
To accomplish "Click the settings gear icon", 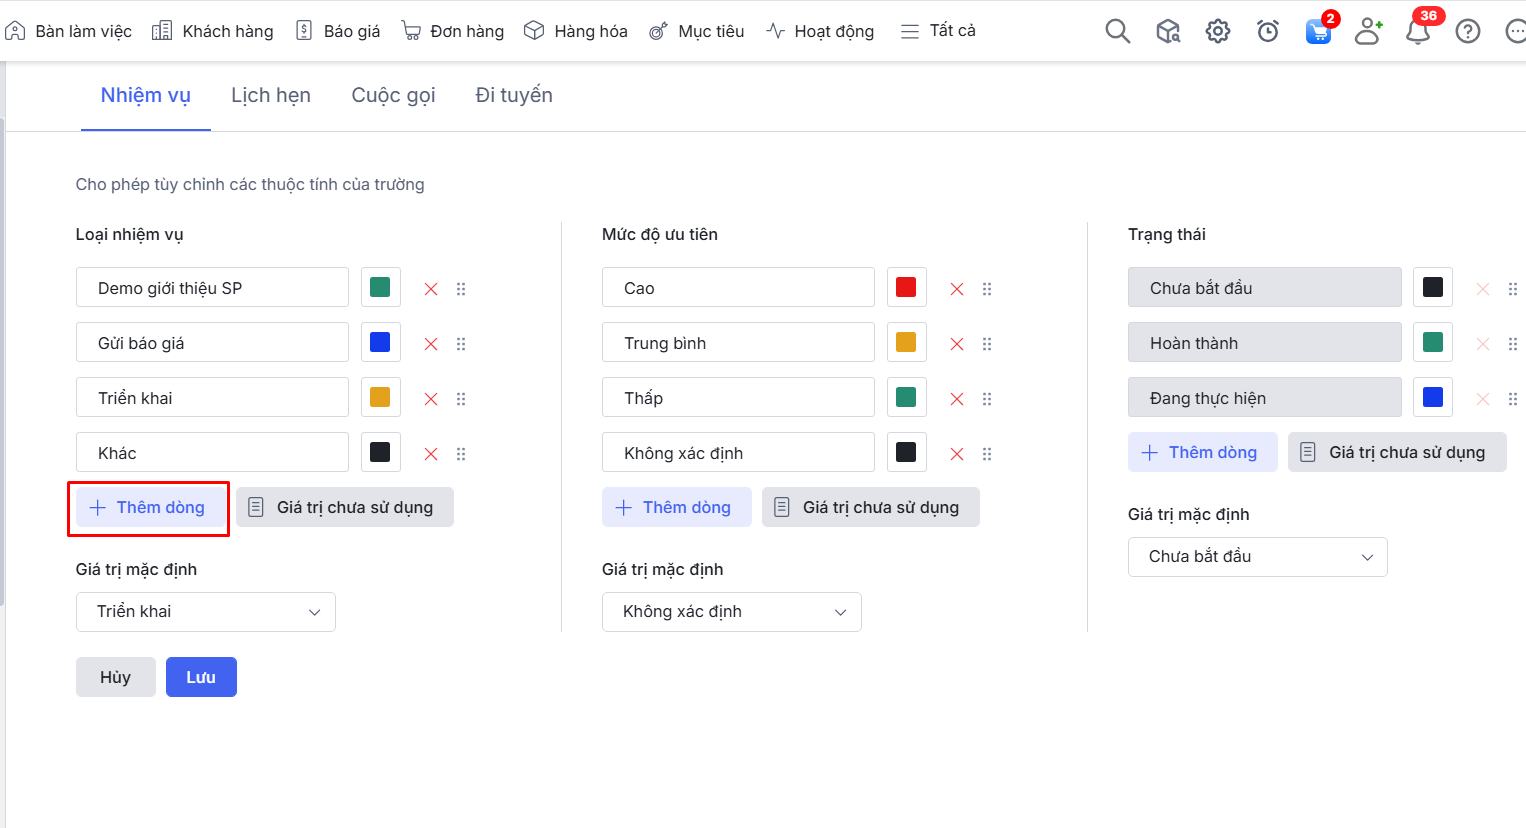I will point(1217,31).
